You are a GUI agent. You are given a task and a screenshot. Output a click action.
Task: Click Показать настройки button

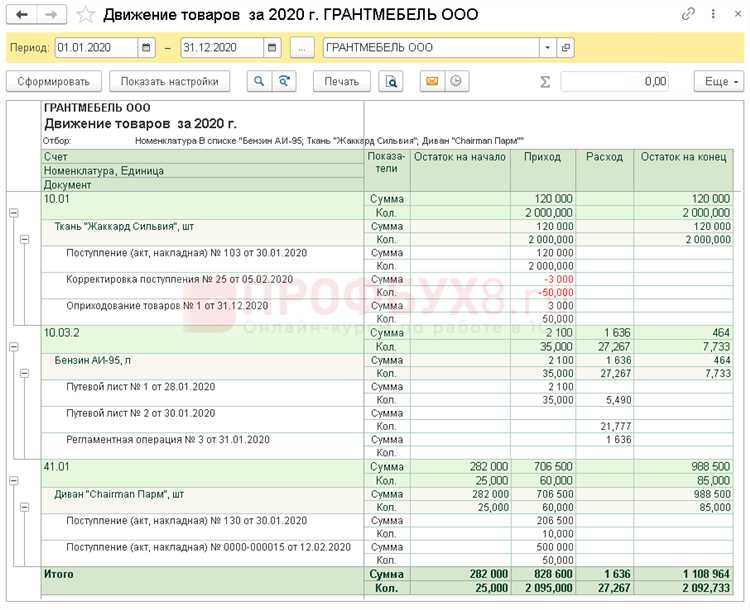coord(169,81)
